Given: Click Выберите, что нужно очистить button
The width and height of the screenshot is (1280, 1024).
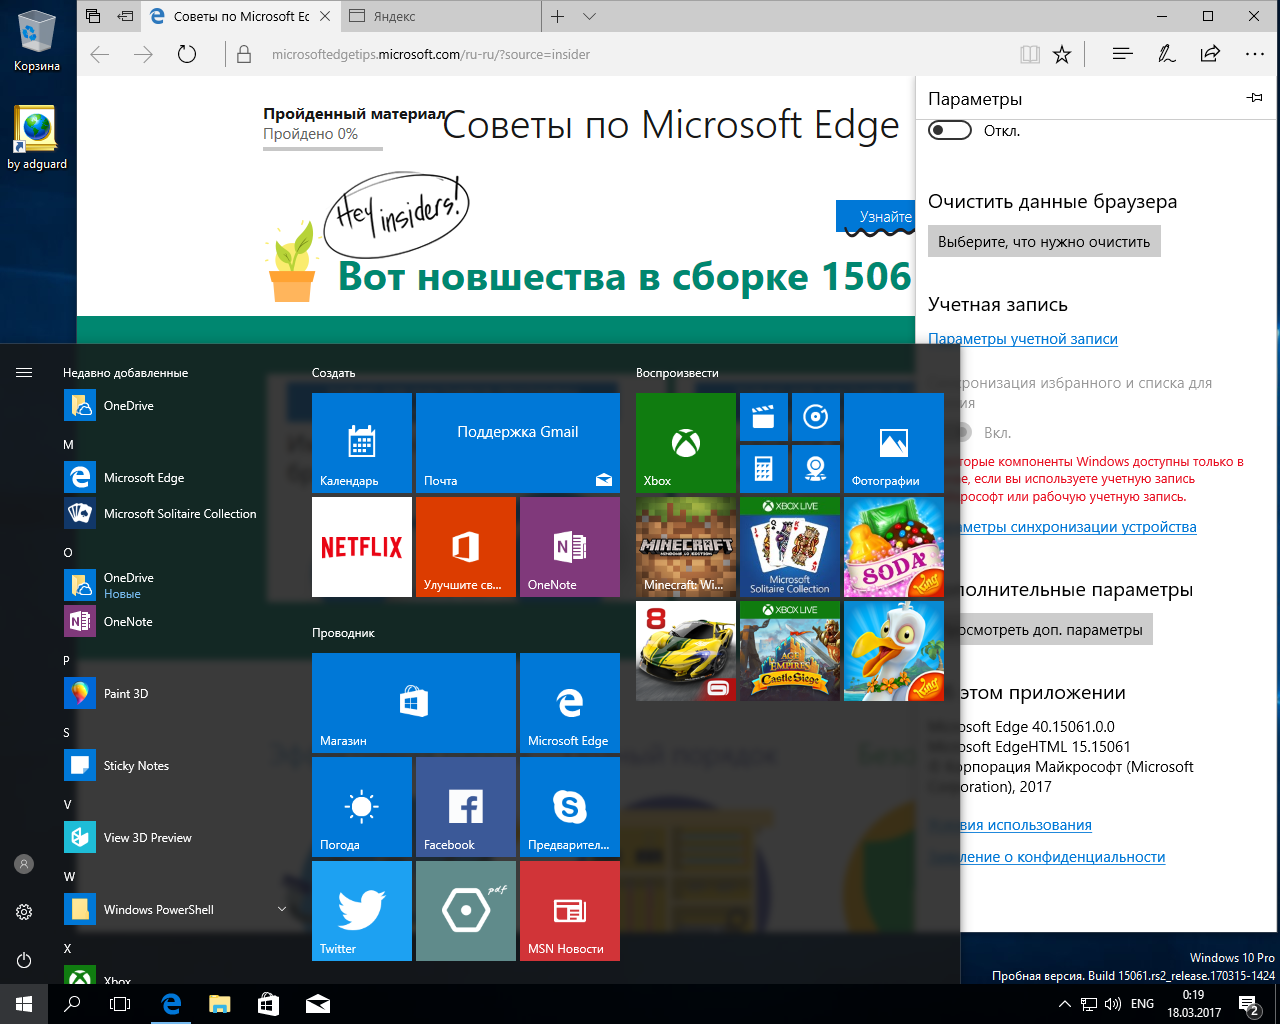Looking at the screenshot, I should point(1044,242).
